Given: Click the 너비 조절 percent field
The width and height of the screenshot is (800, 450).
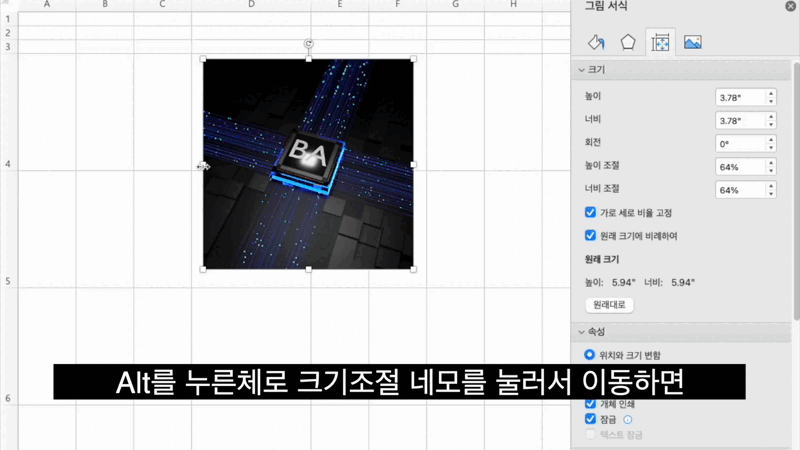Looking at the screenshot, I should point(740,190).
